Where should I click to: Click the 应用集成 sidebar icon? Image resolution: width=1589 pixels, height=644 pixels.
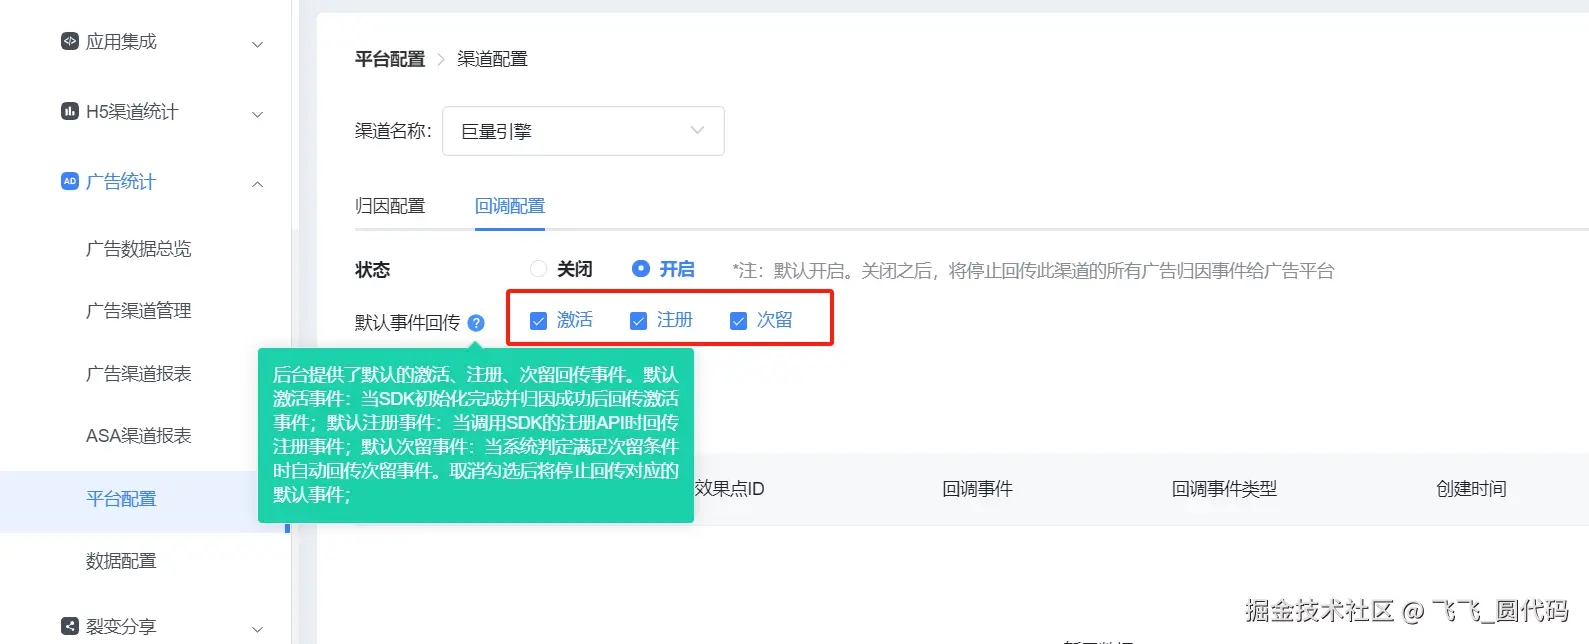[69, 41]
